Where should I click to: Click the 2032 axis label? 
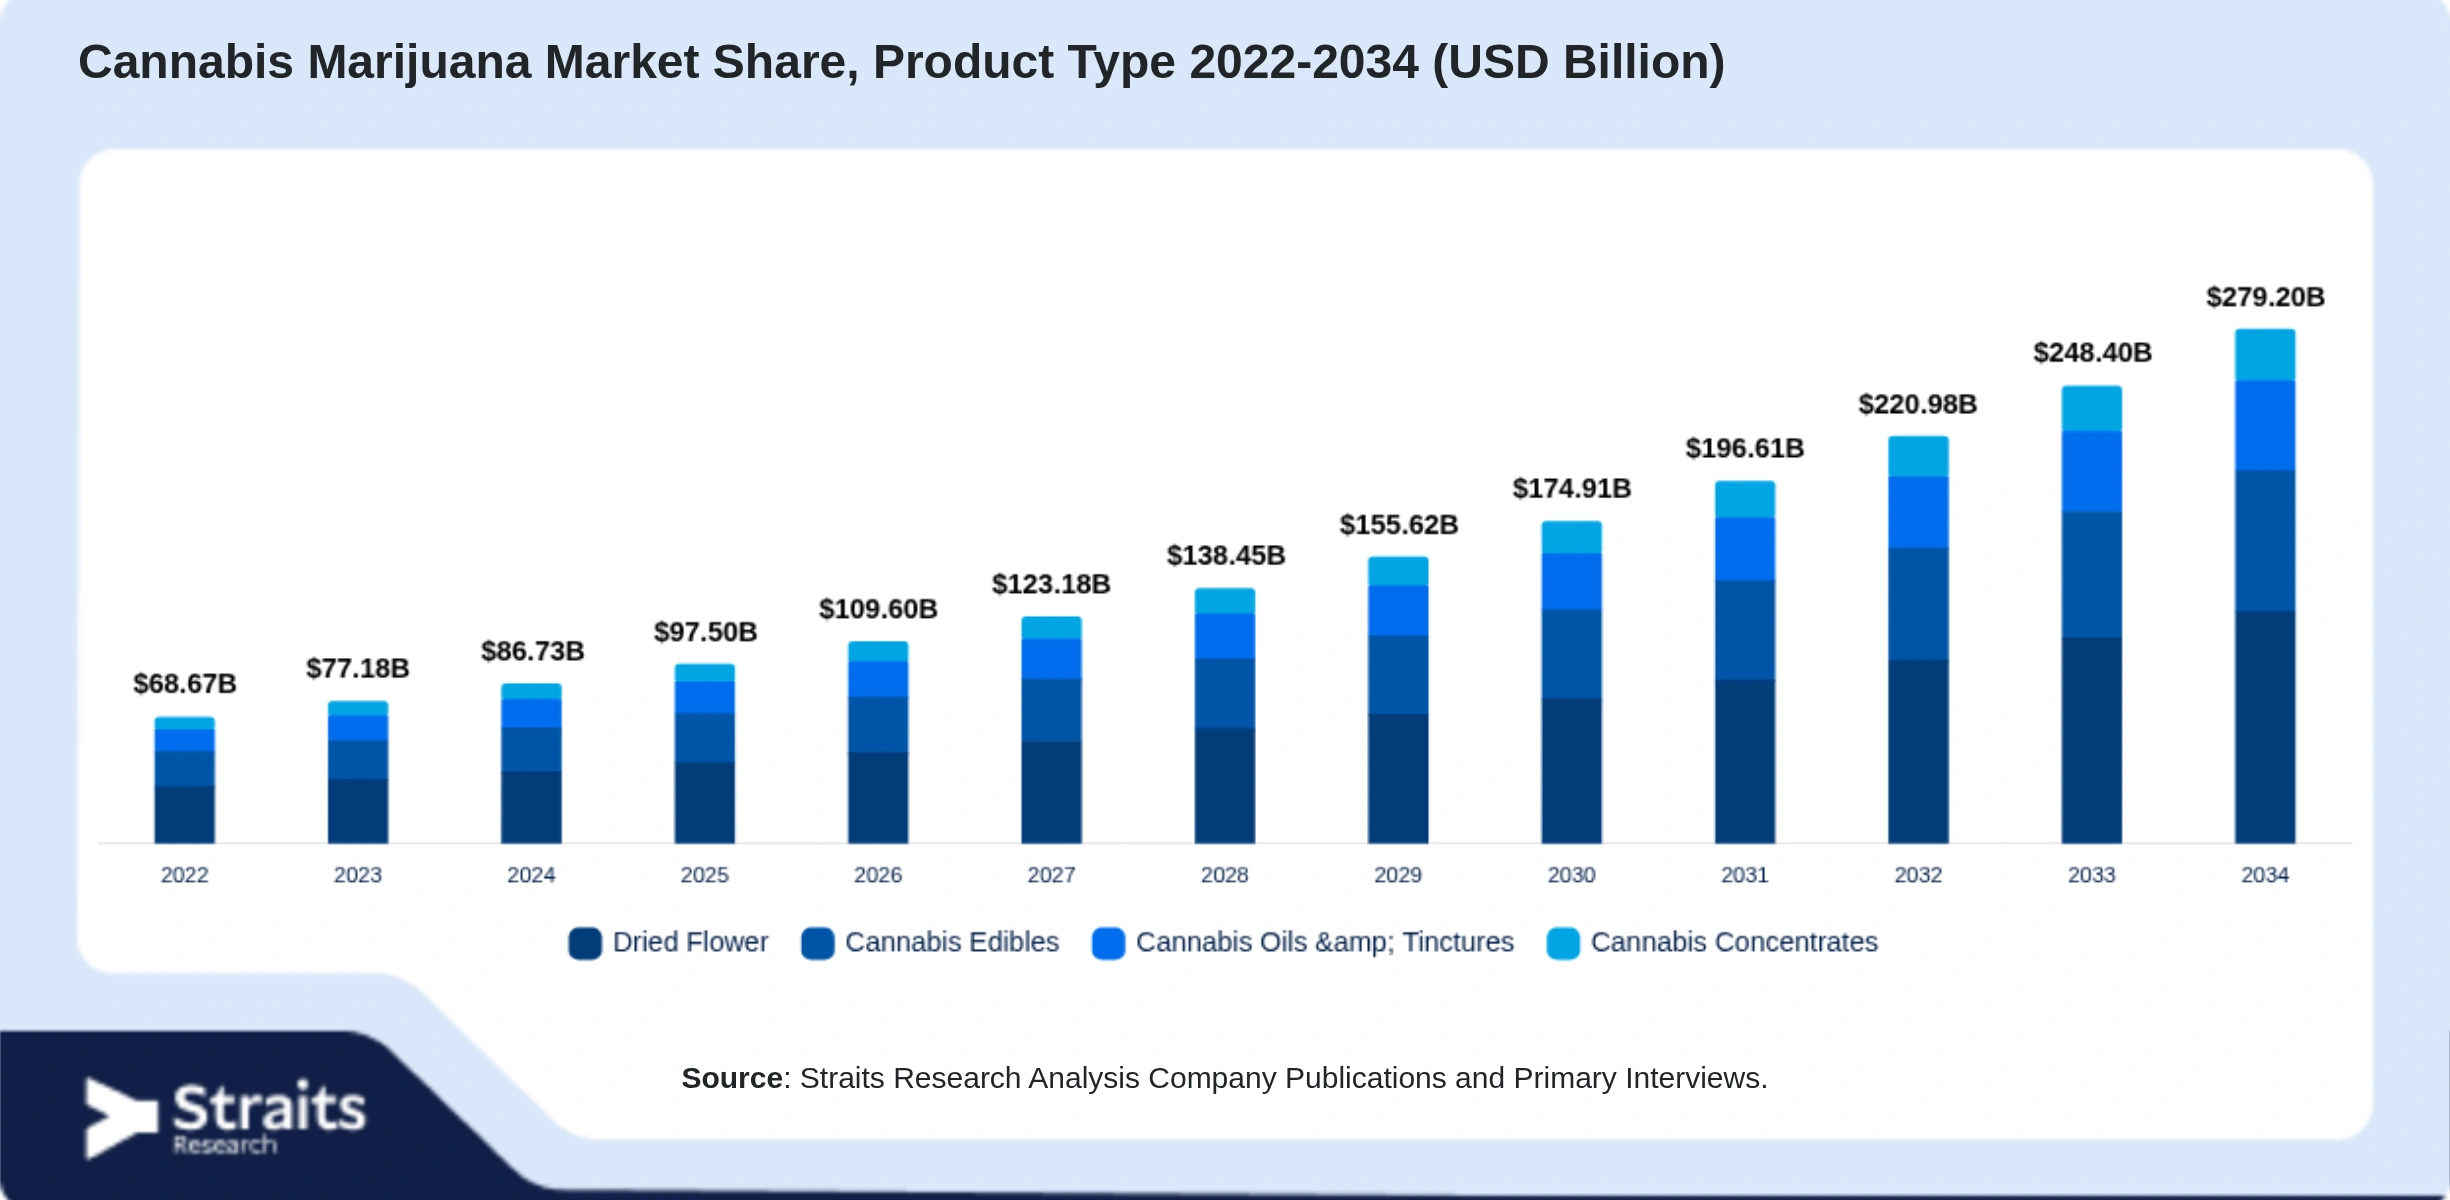[x=1918, y=875]
